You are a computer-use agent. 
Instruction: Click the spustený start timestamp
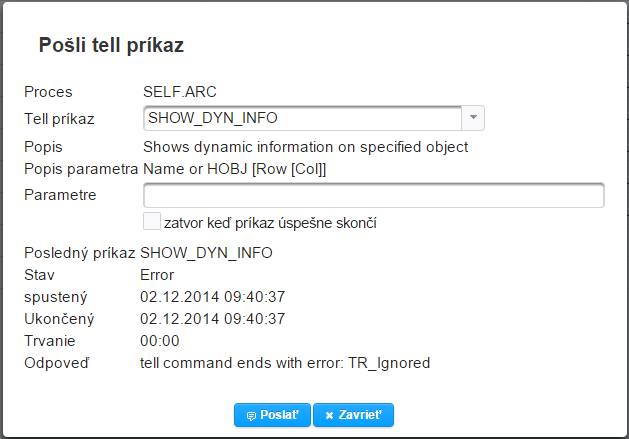[213, 297]
